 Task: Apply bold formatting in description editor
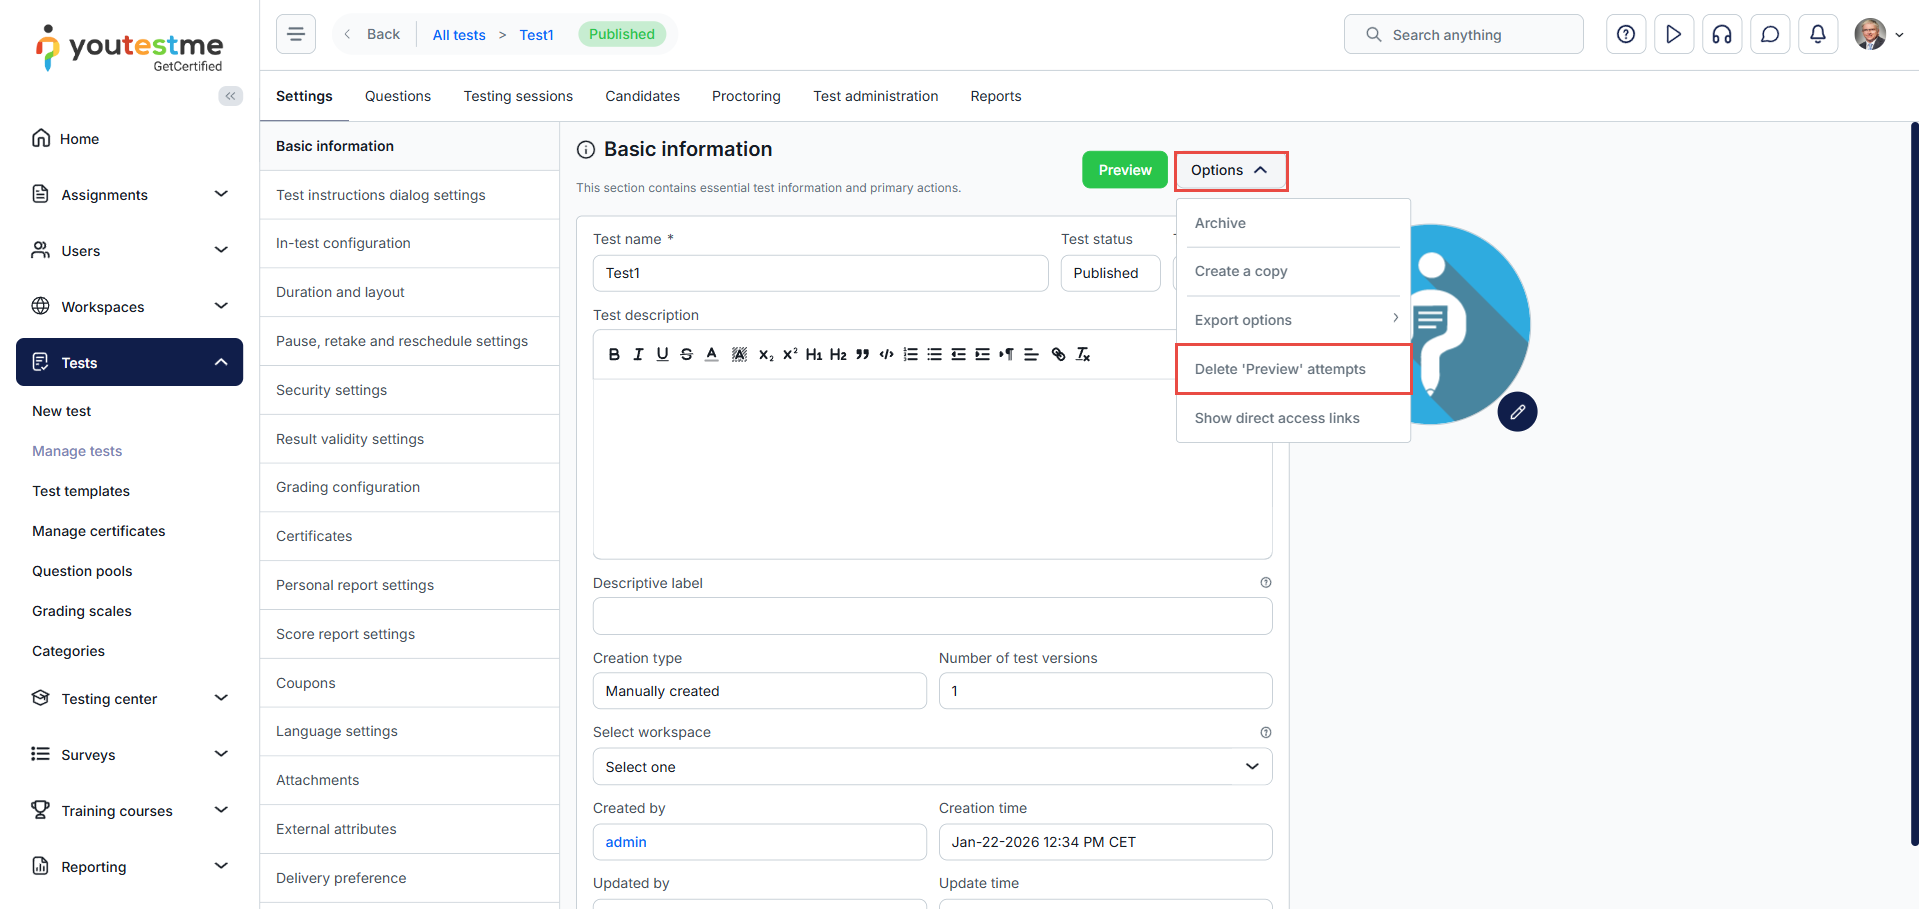point(614,354)
